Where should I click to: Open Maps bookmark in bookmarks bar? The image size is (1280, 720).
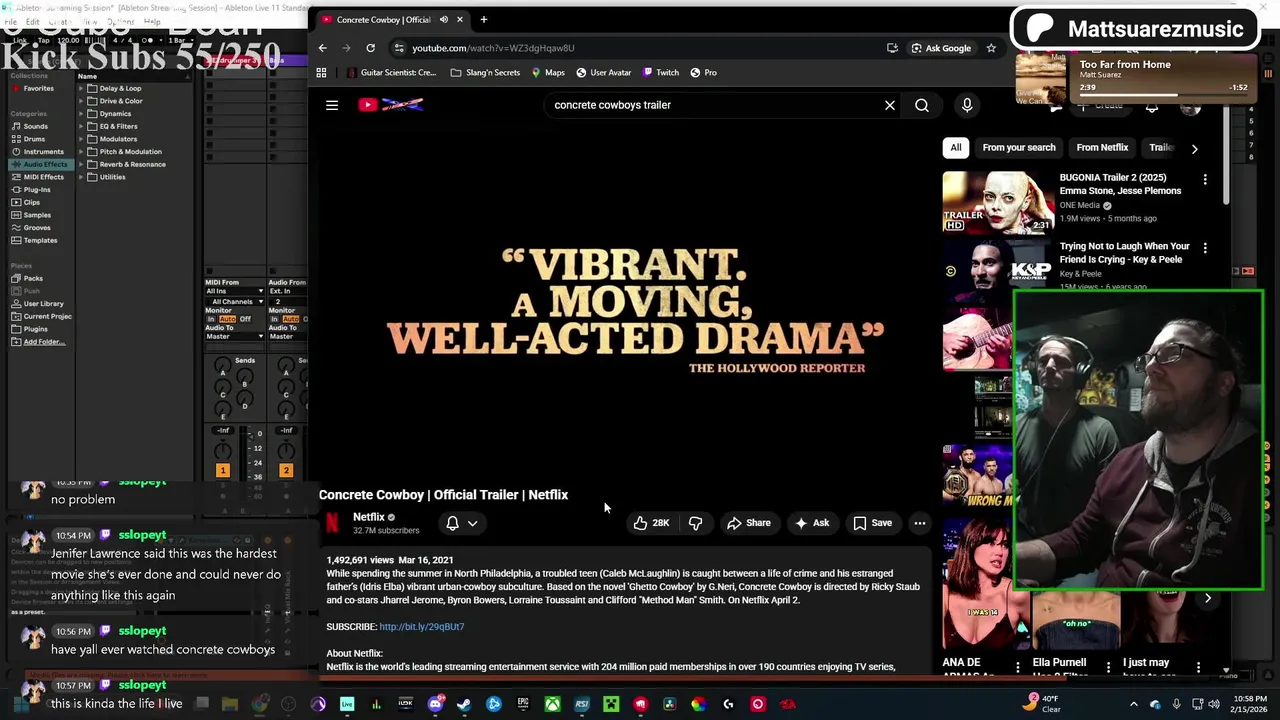(x=548, y=73)
